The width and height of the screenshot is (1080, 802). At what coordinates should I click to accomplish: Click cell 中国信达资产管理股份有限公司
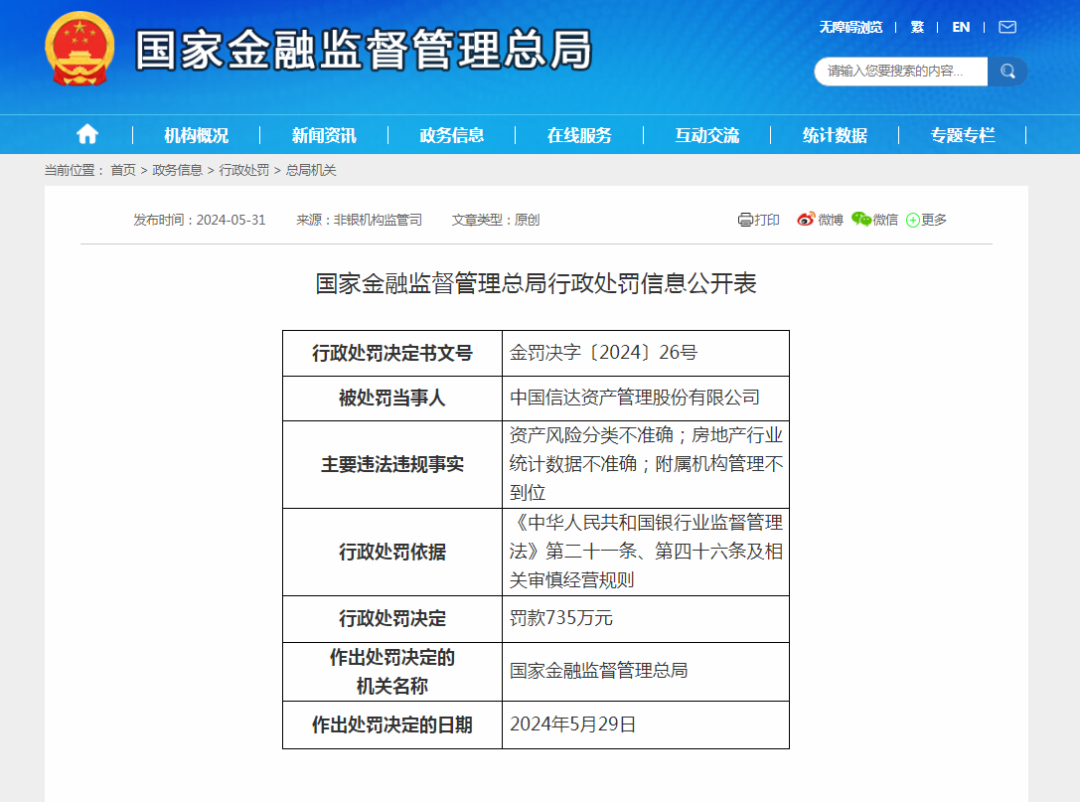[645, 398]
